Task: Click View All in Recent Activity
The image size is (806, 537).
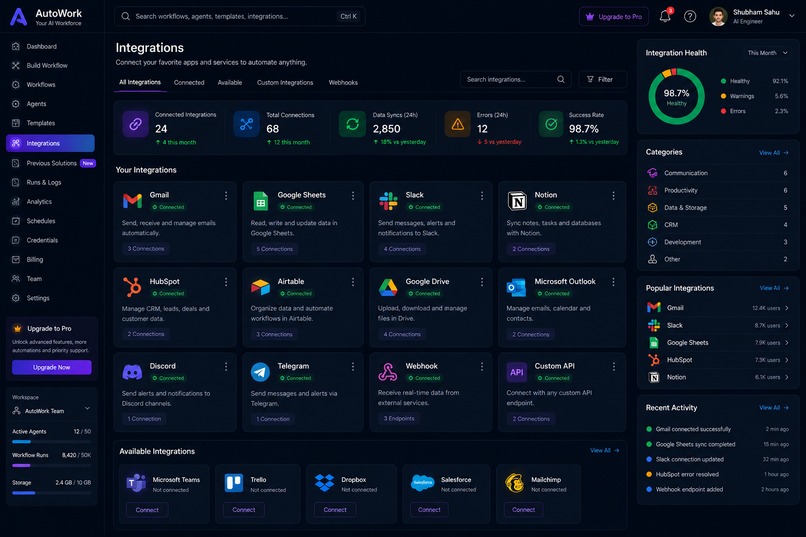Action: [774, 408]
